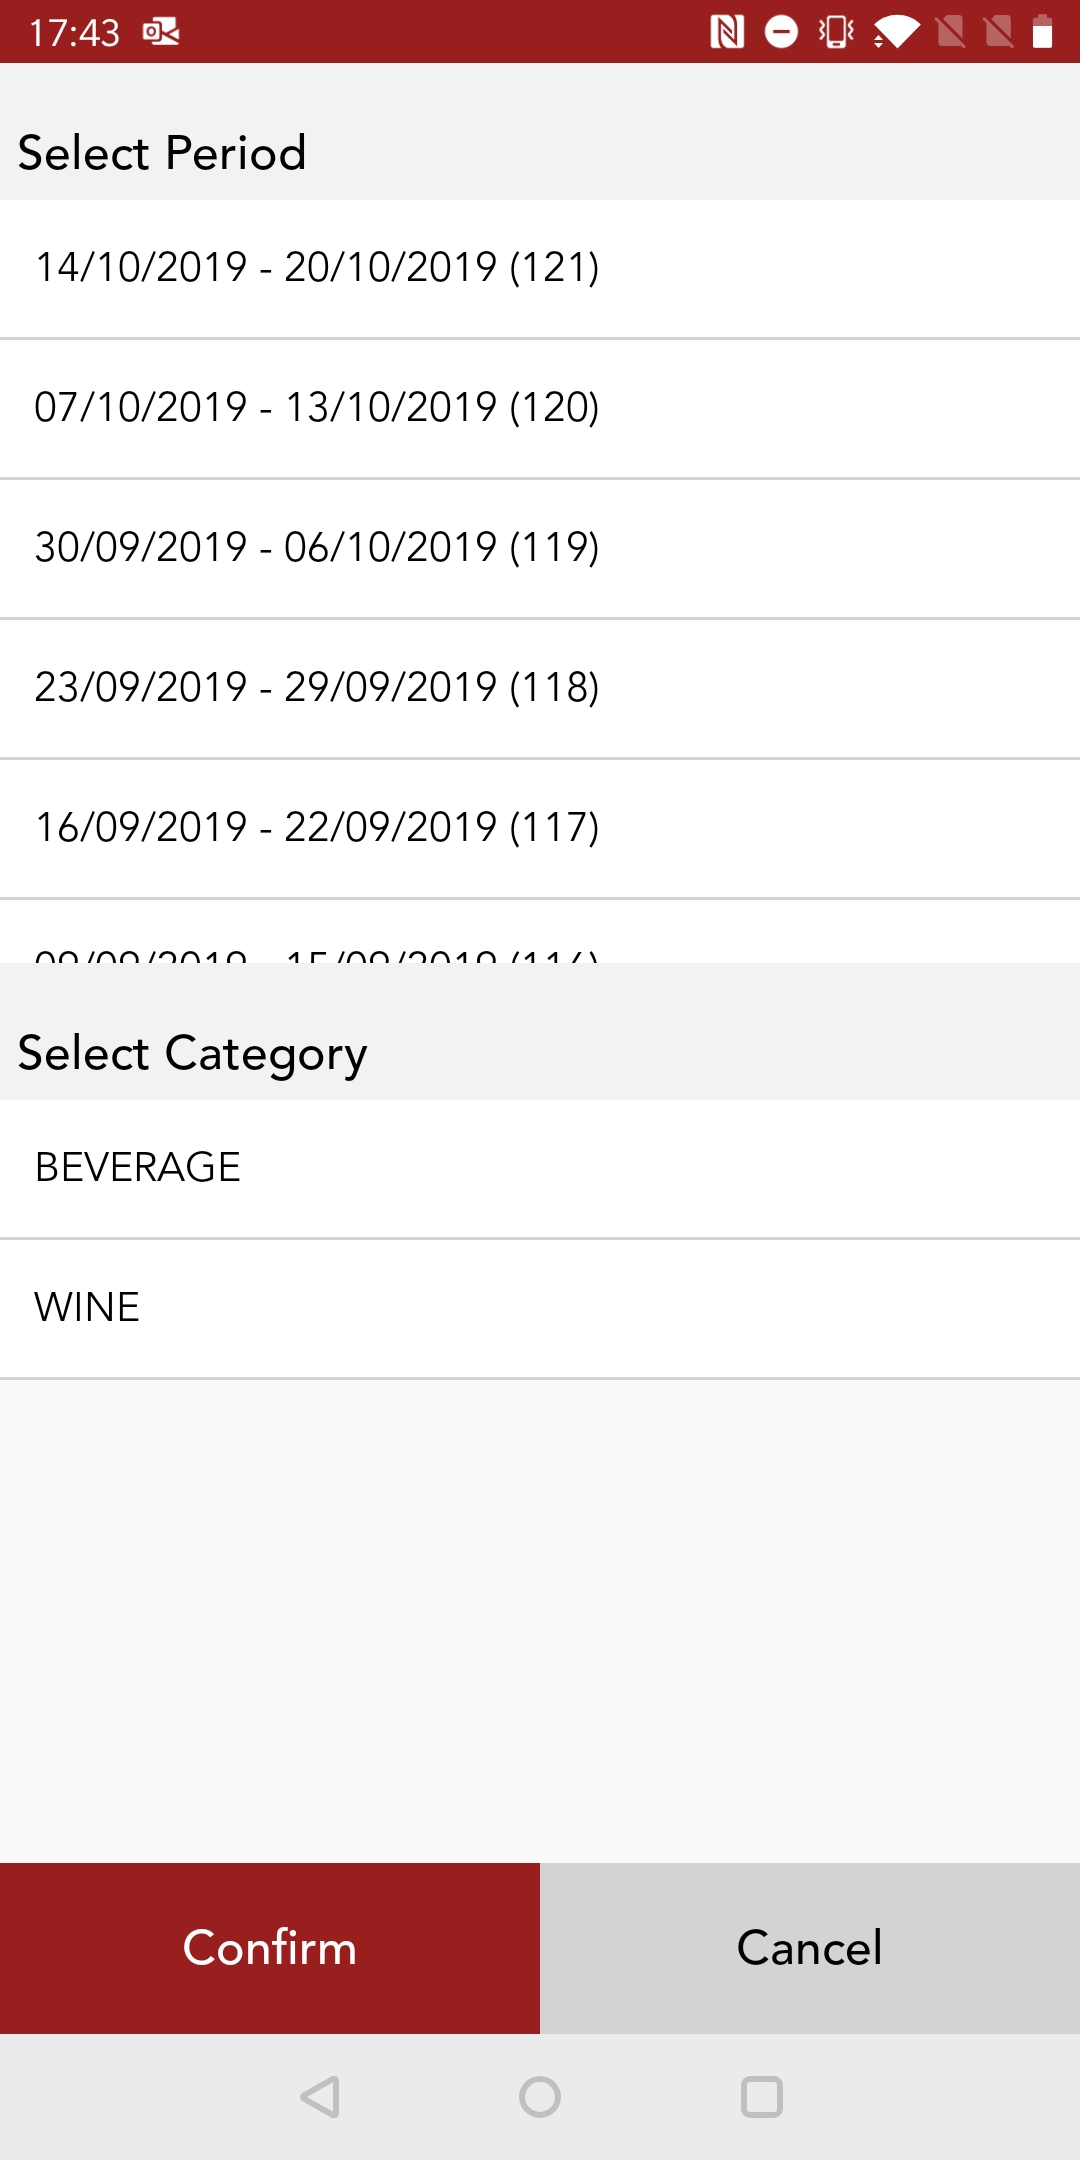Tap the NFC icon in status bar
This screenshot has width=1080, height=2160.
tap(727, 32)
